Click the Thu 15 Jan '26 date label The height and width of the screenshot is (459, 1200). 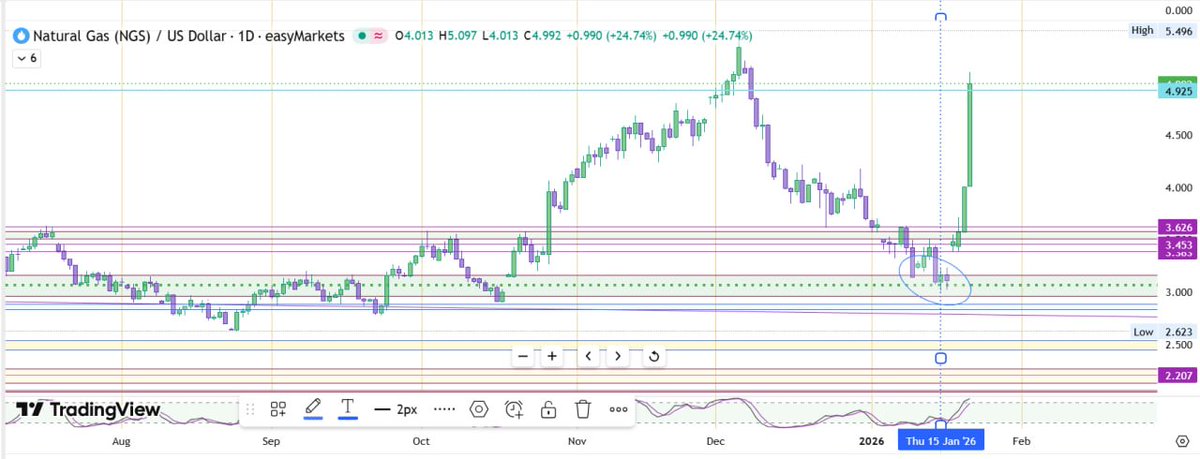pyautogui.click(x=940, y=439)
